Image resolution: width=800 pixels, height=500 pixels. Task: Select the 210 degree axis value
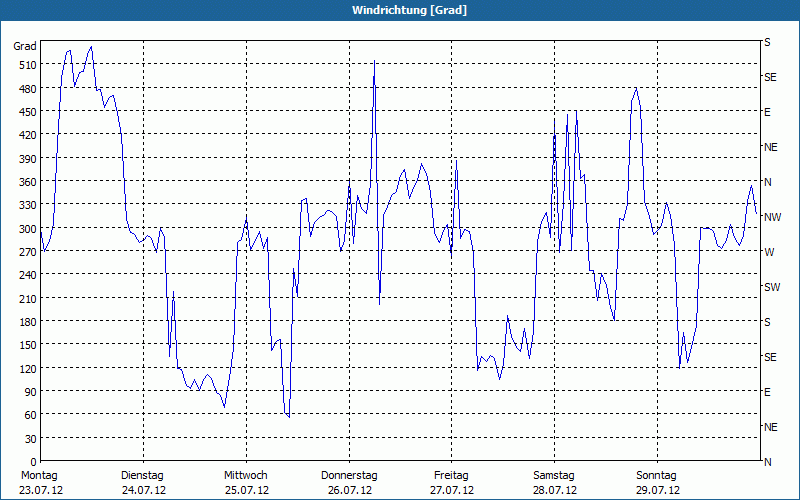29,298
